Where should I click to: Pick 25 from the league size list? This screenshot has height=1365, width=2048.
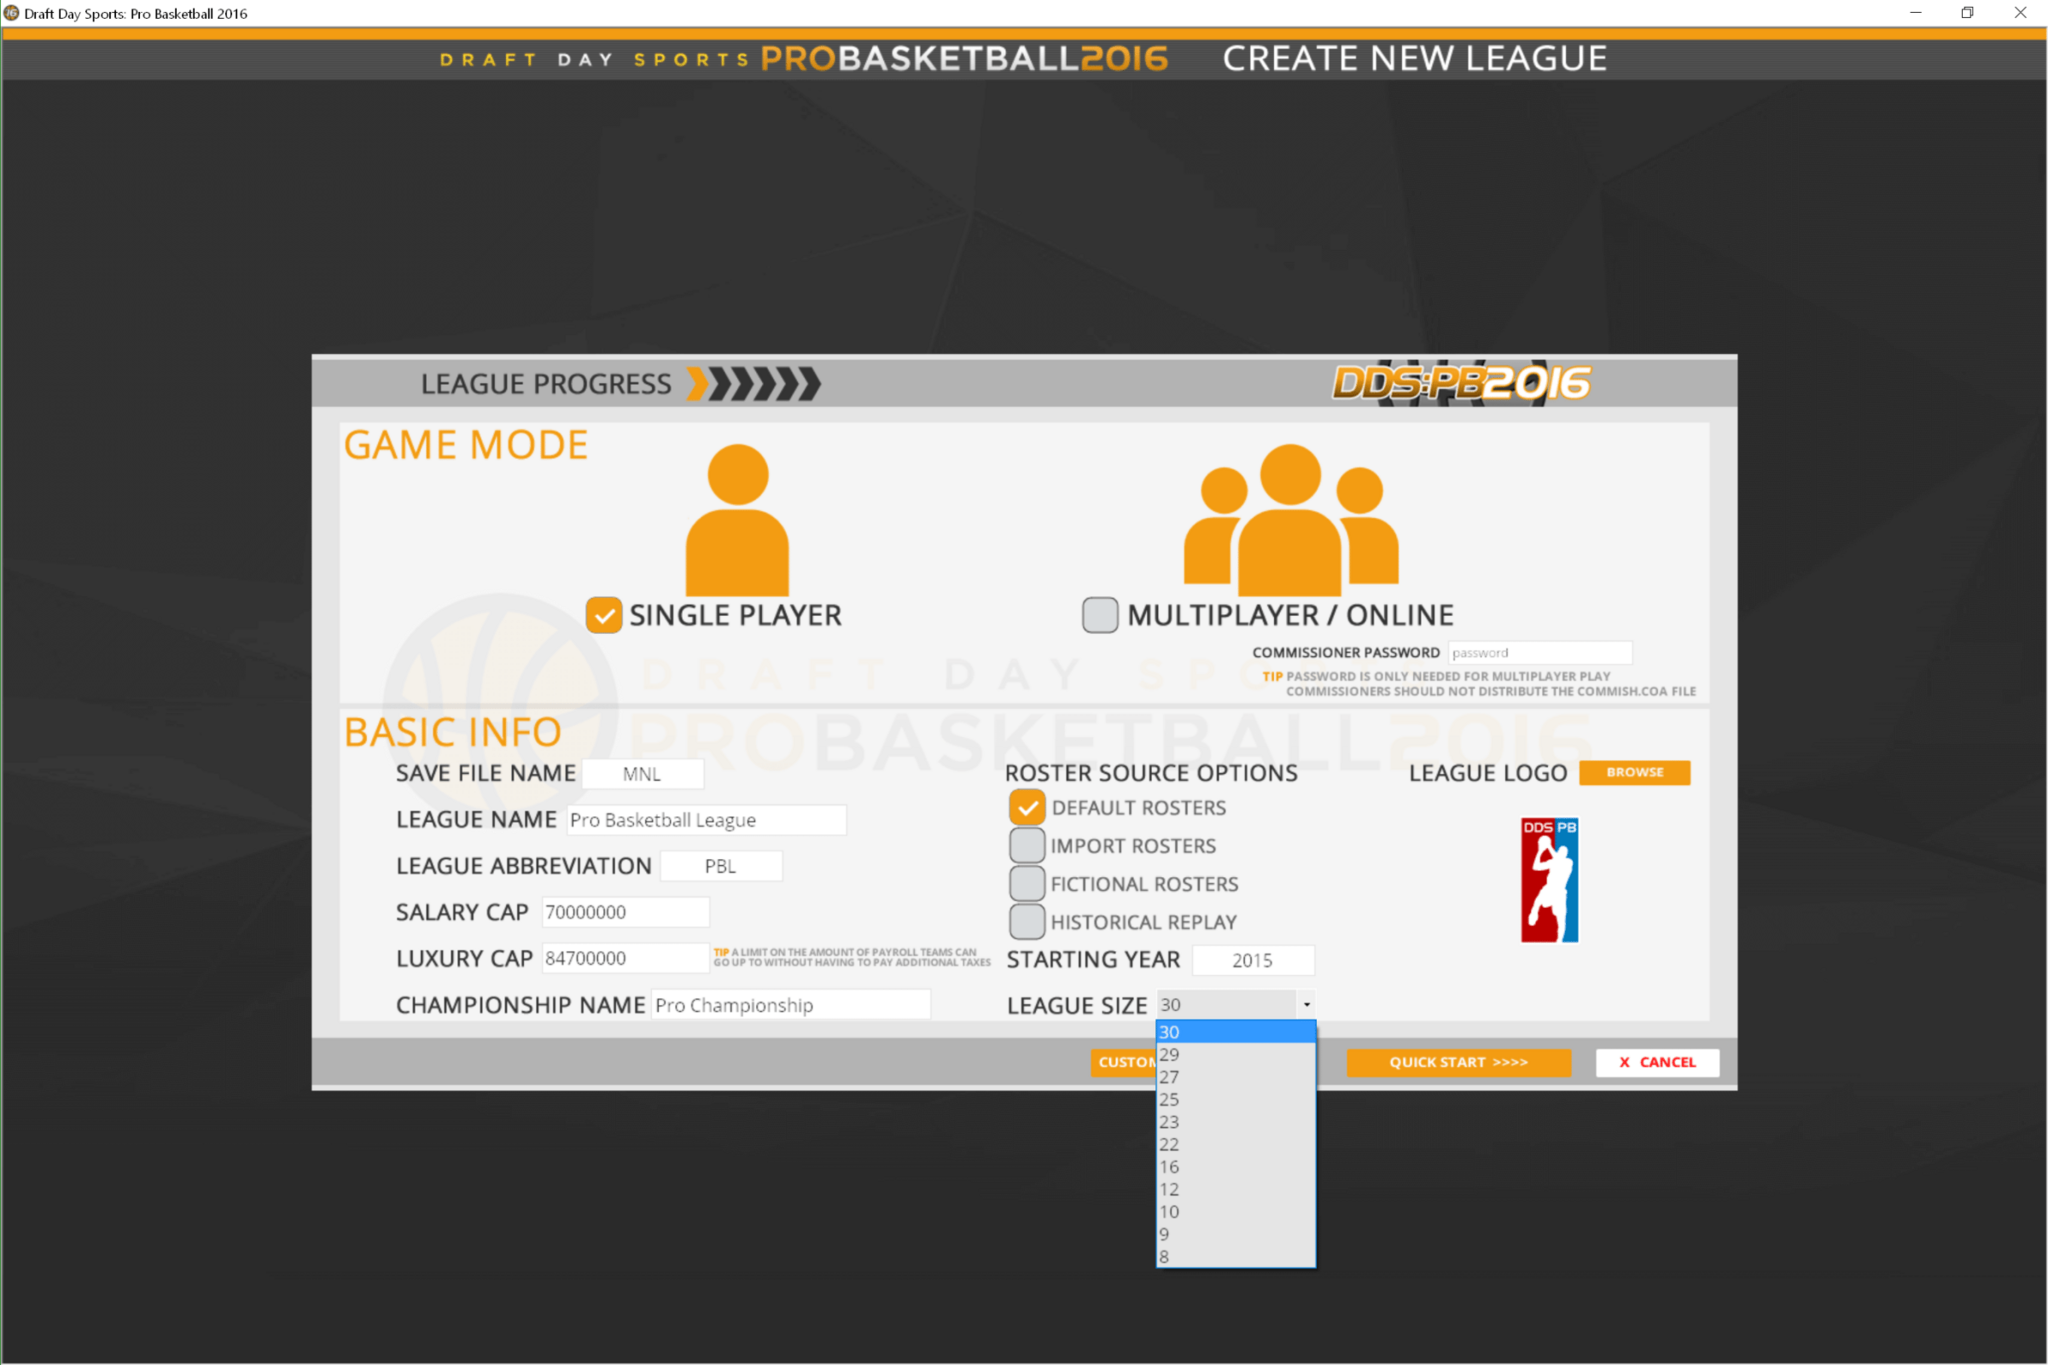click(x=1236, y=1099)
